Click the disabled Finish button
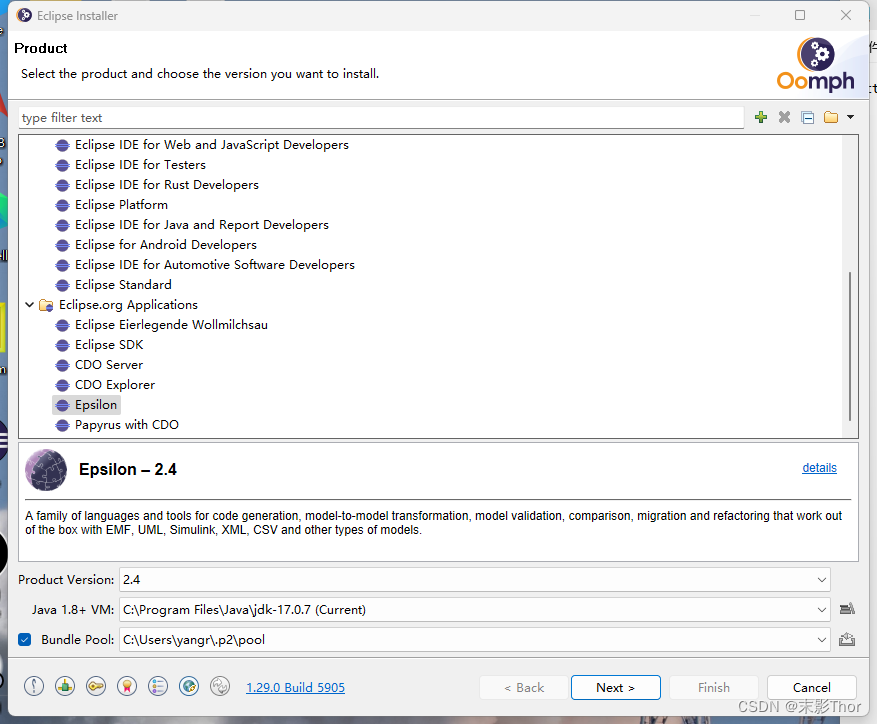 pyautogui.click(x=714, y=687)
